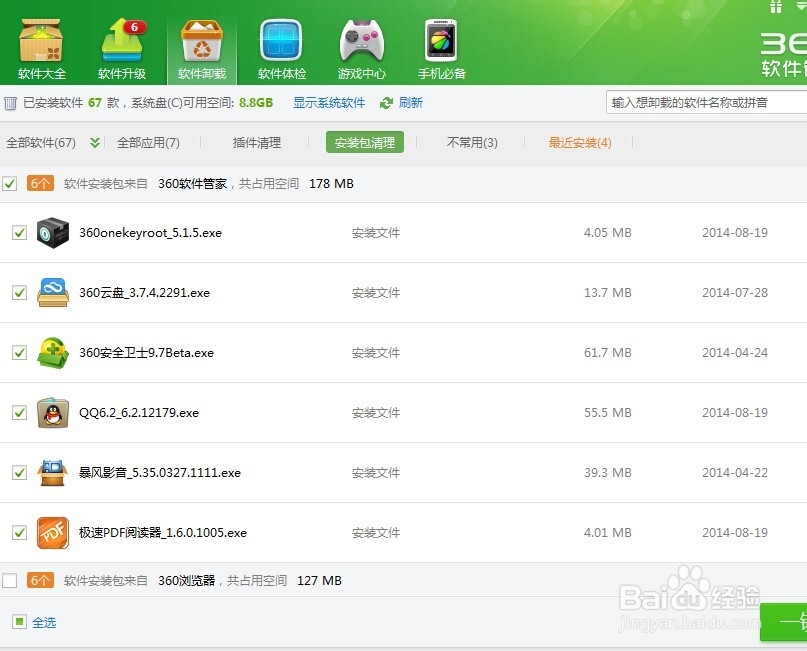Viewport: 807px width, 651px height.
Task: Click the green refresh arrows icon
Action: point(386,103)
